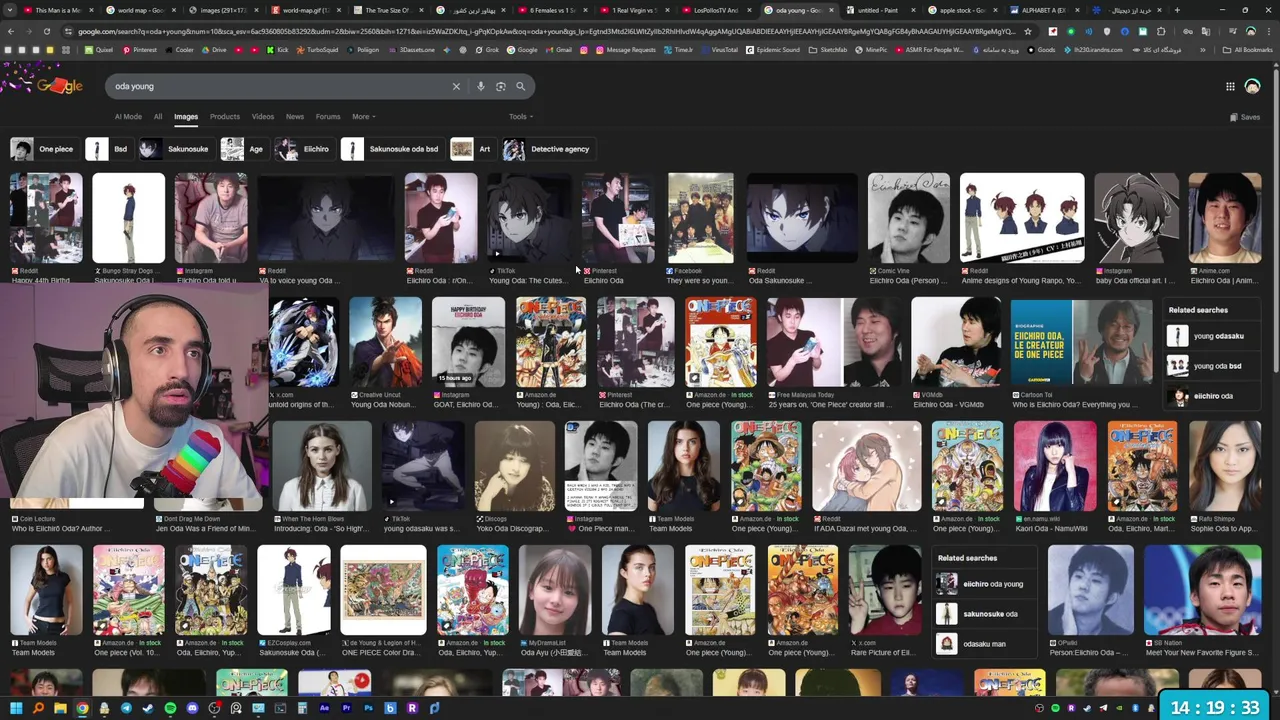Expand the Tools dropdown
The height and width of the screenshot is (720, 1280).
(520, 117)
